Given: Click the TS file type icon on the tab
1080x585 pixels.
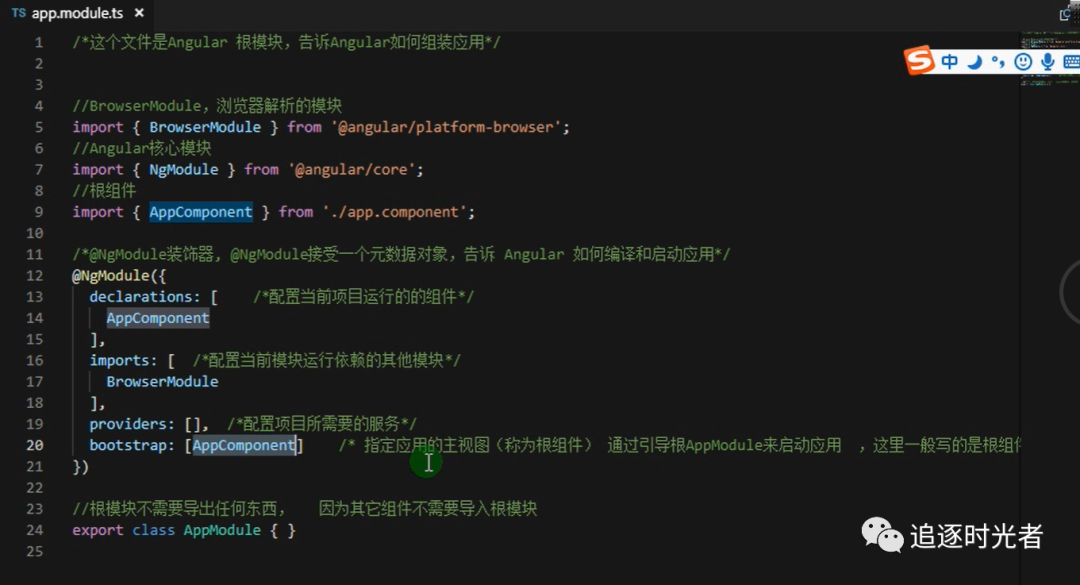Looking at the screenshot, I should click(19, 13).
